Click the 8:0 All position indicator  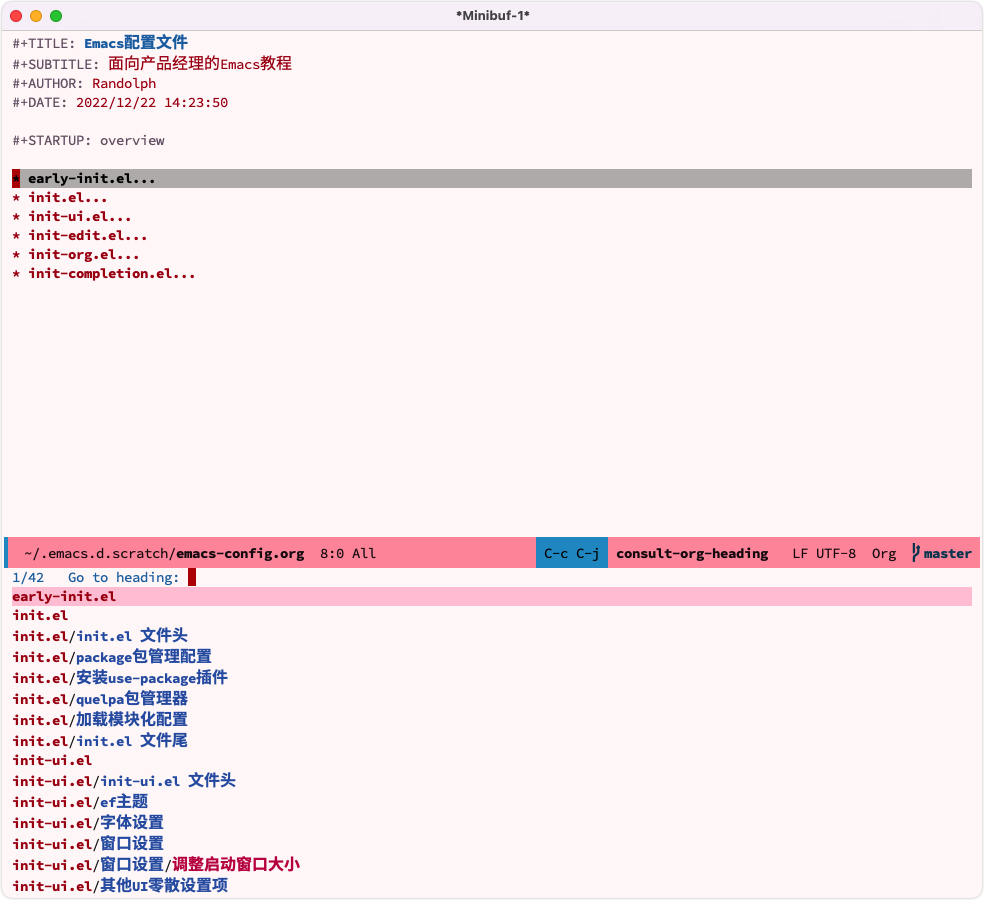point(348,554)
